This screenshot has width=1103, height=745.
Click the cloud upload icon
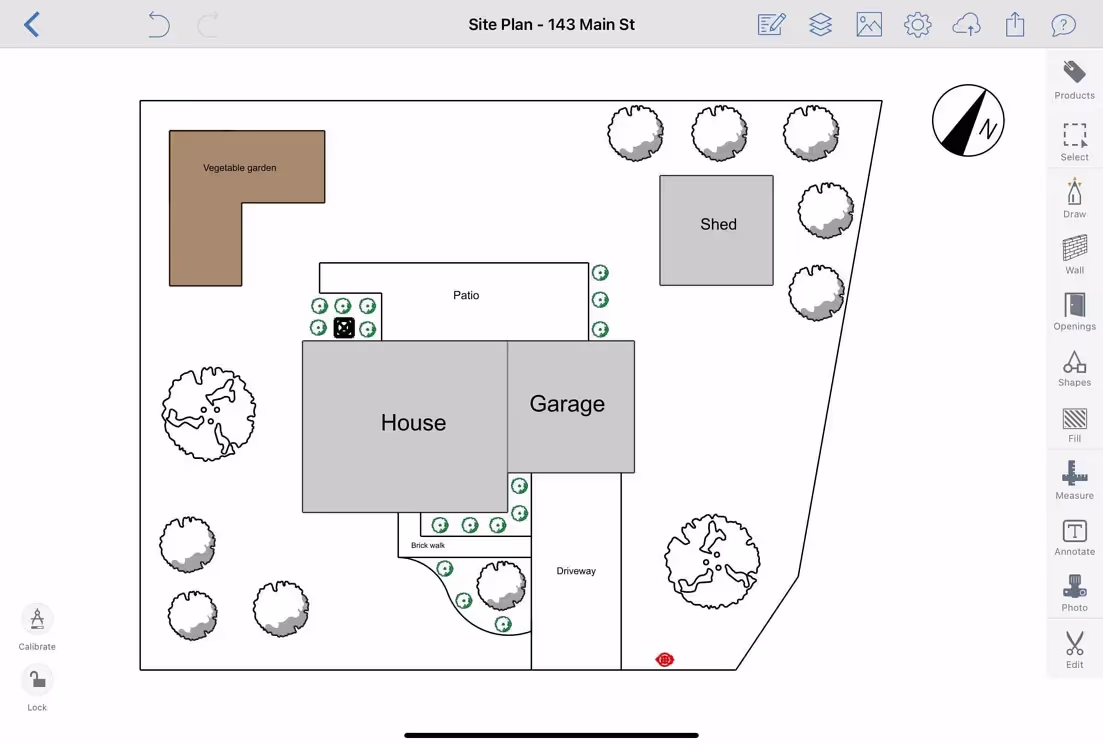click(967, 25)
